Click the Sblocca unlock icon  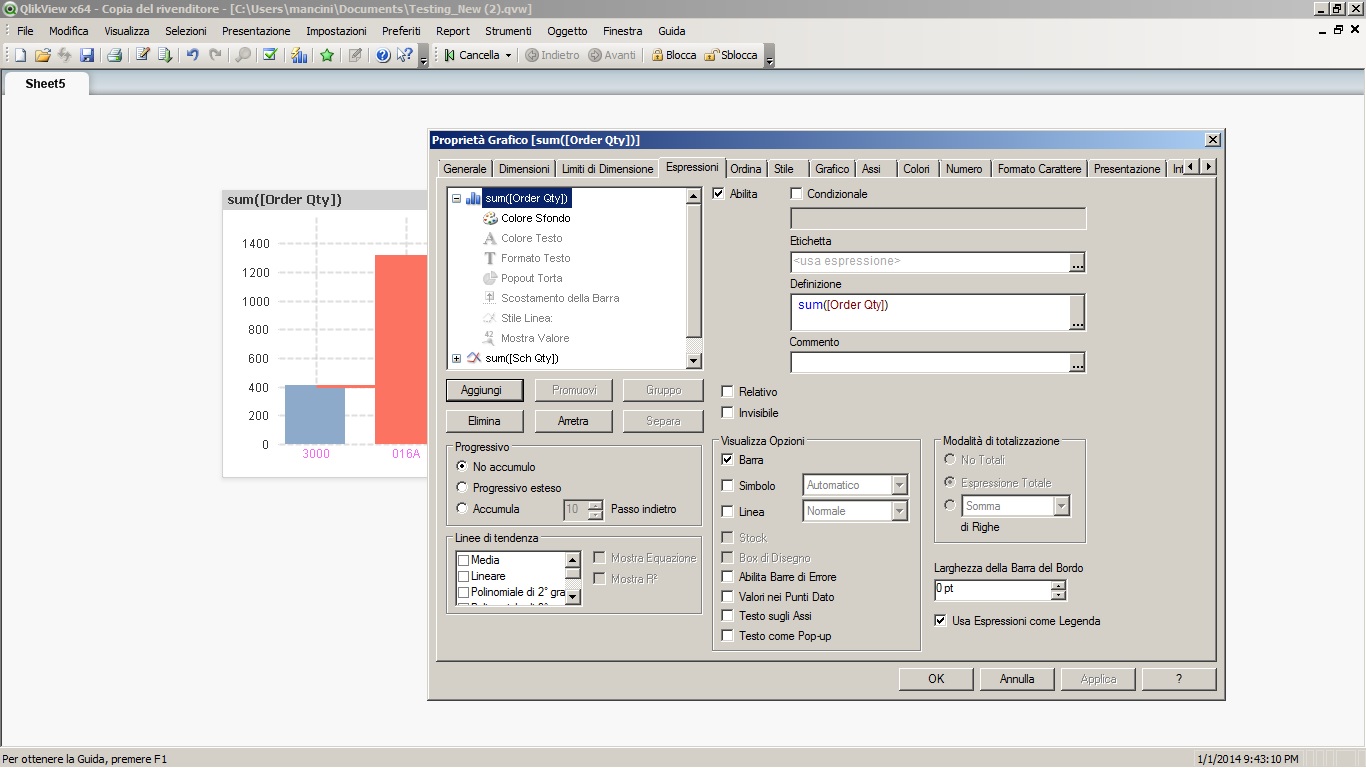tap(731, 55)
